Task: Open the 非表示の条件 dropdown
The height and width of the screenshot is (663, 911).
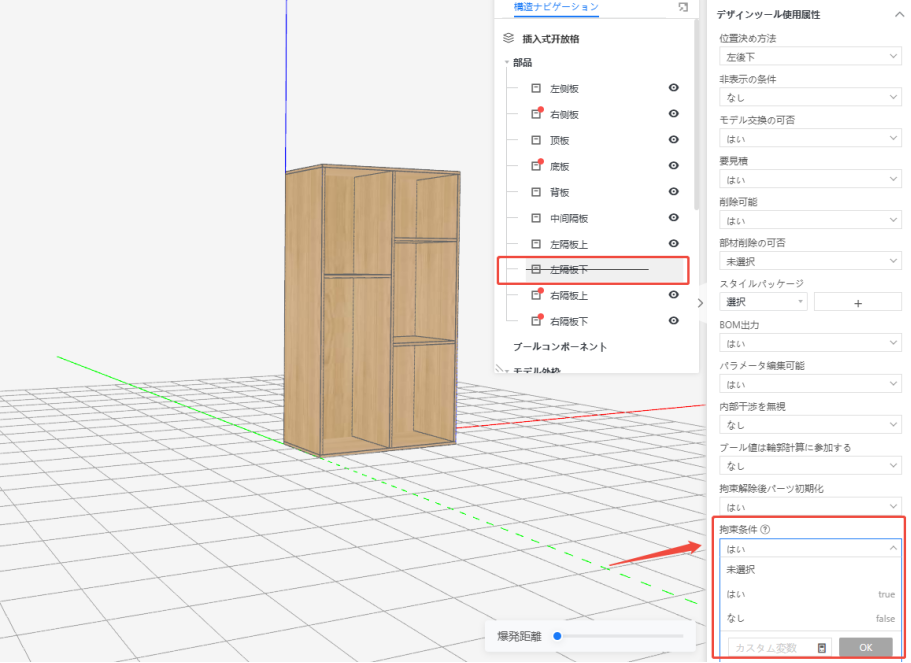Action: 810,98
